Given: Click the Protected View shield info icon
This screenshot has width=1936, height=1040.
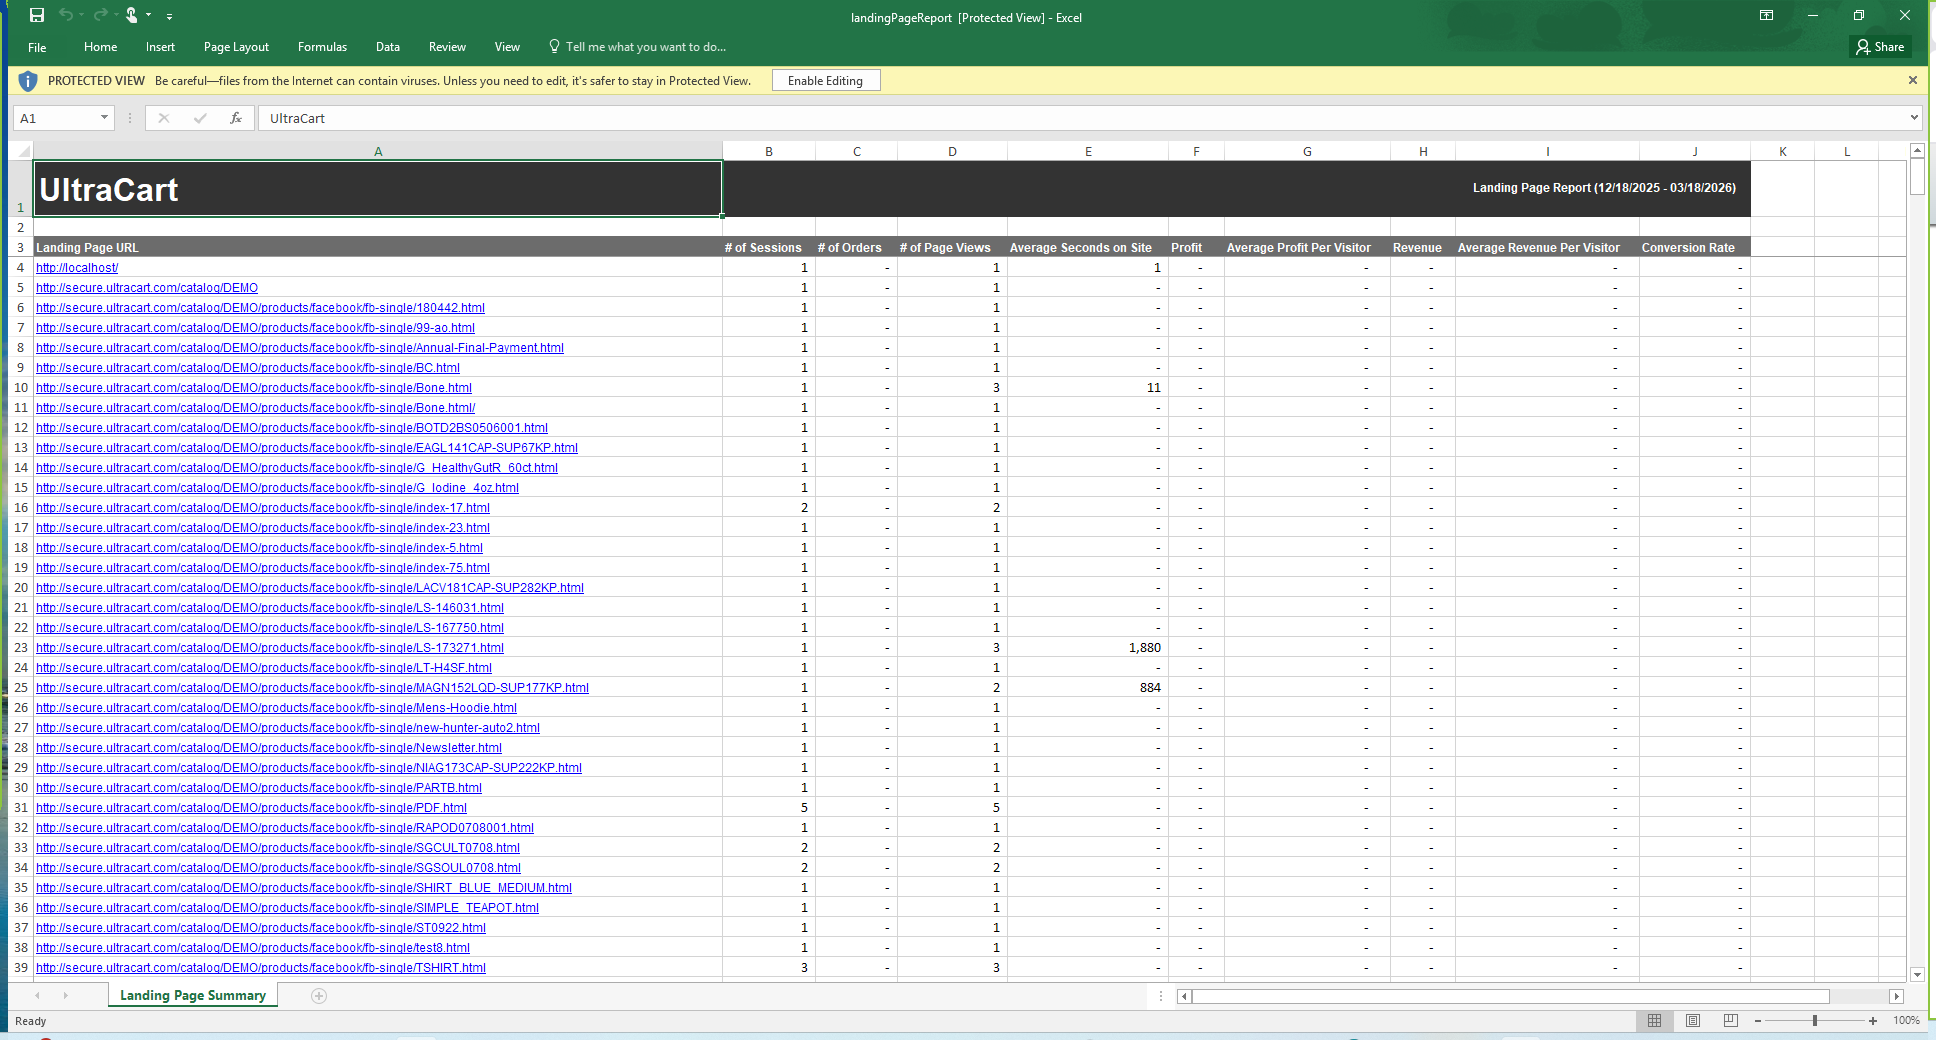Looking at the screenshot, I should pos(28,81).
